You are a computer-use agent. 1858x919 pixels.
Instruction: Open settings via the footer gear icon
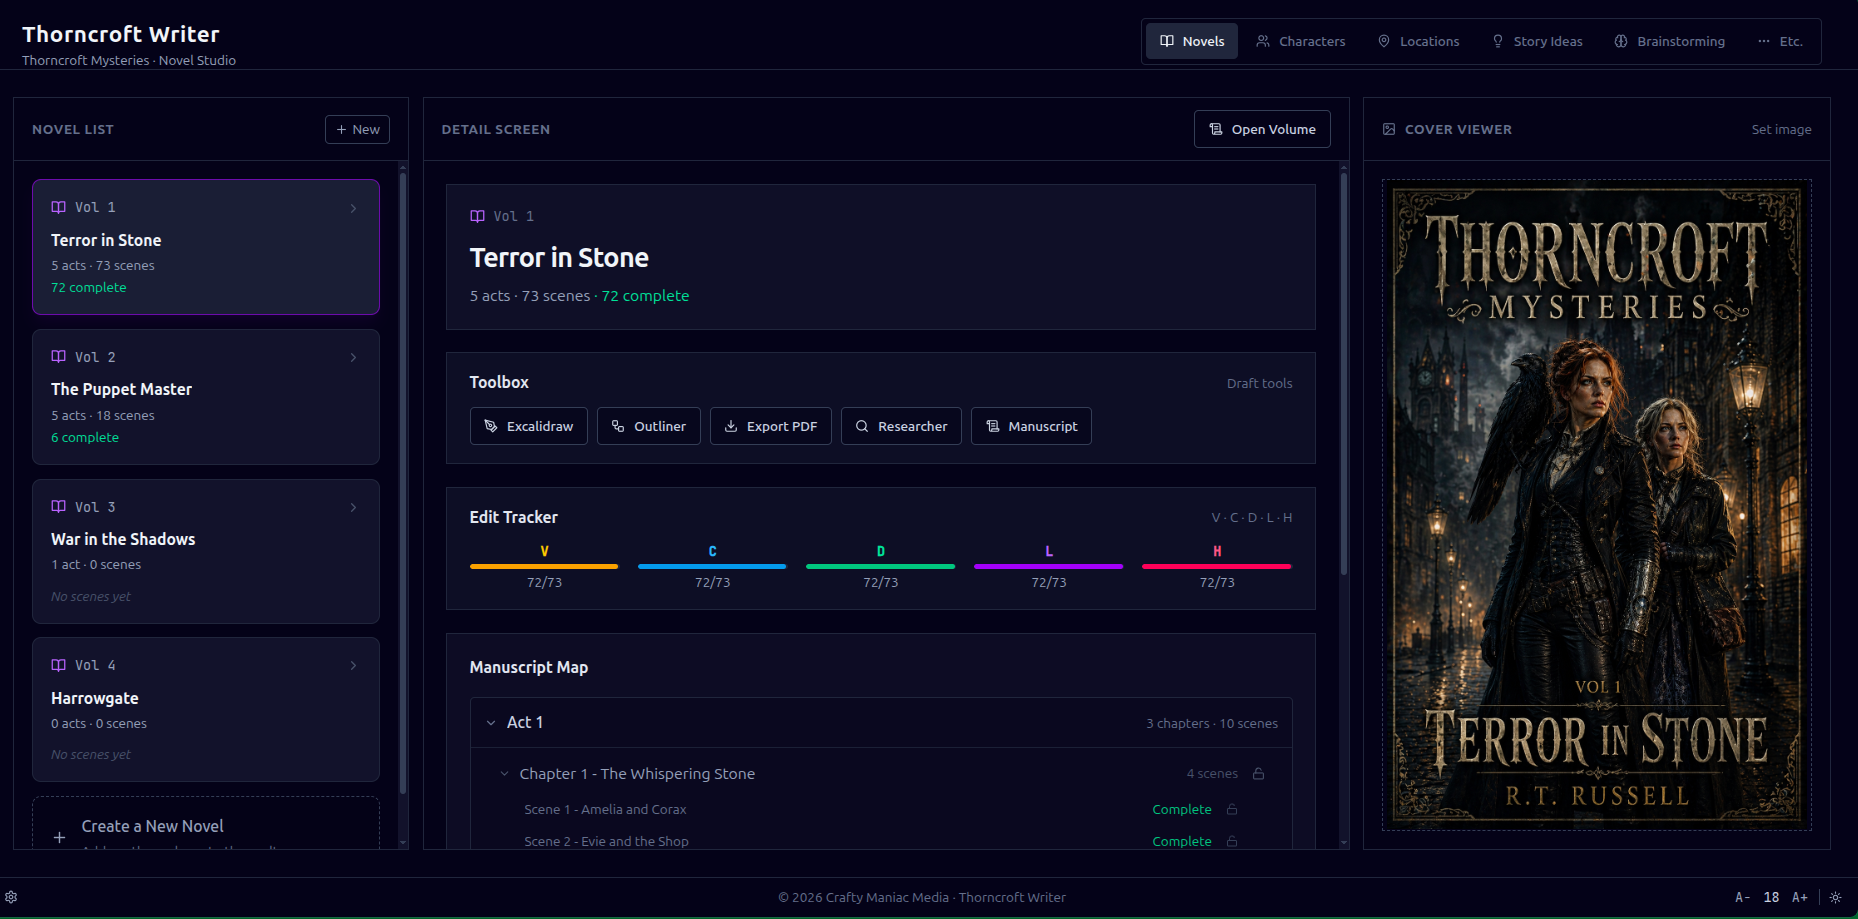tap(11, 897)
